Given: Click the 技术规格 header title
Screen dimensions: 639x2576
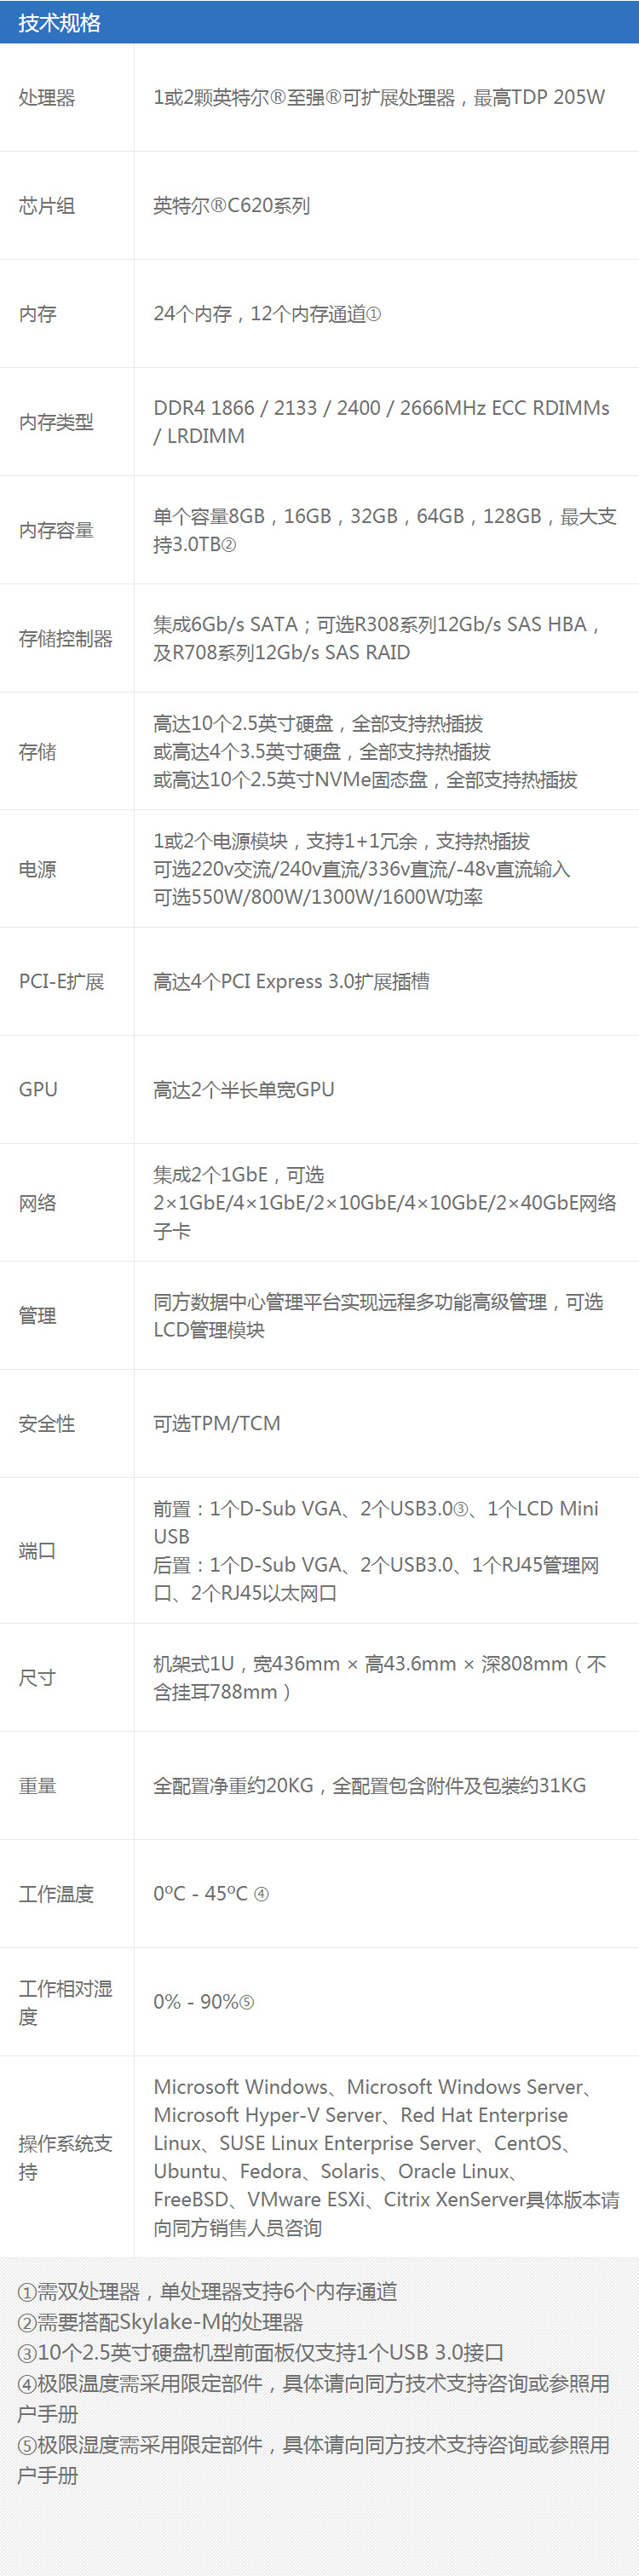Looking at the screenshot, I should tap(59, 22).
